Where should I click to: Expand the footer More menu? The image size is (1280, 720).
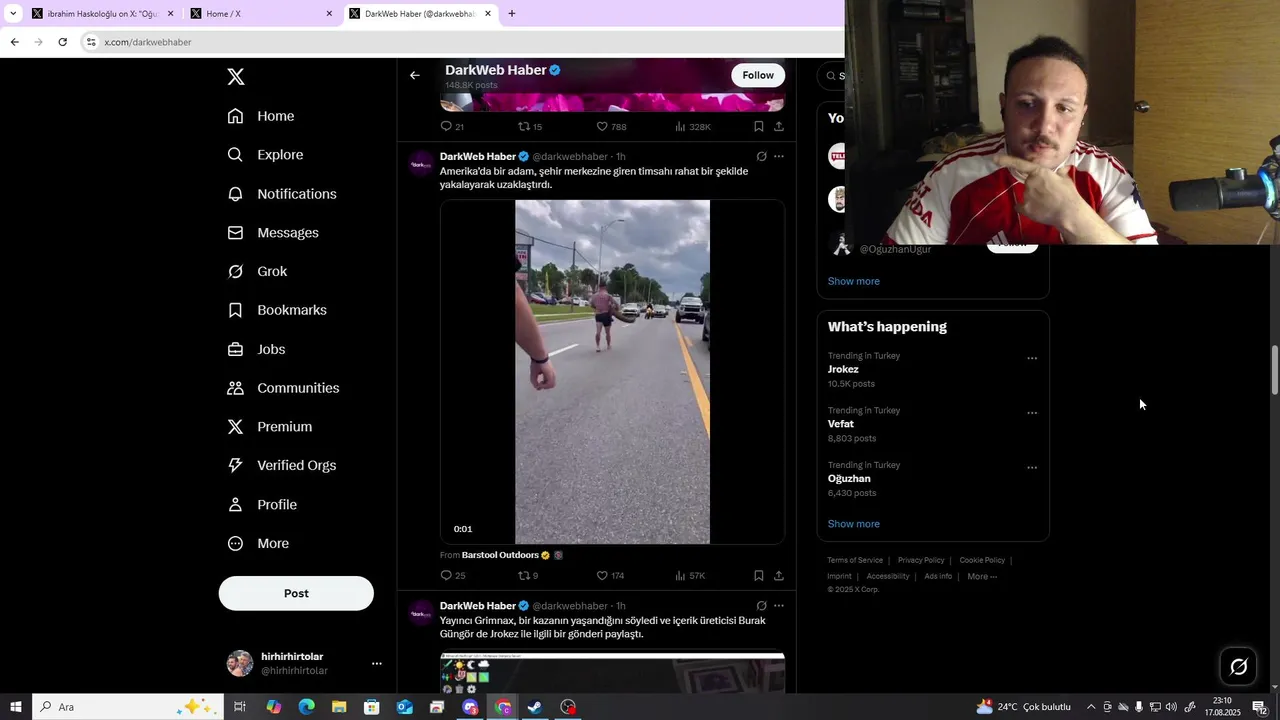982,576
